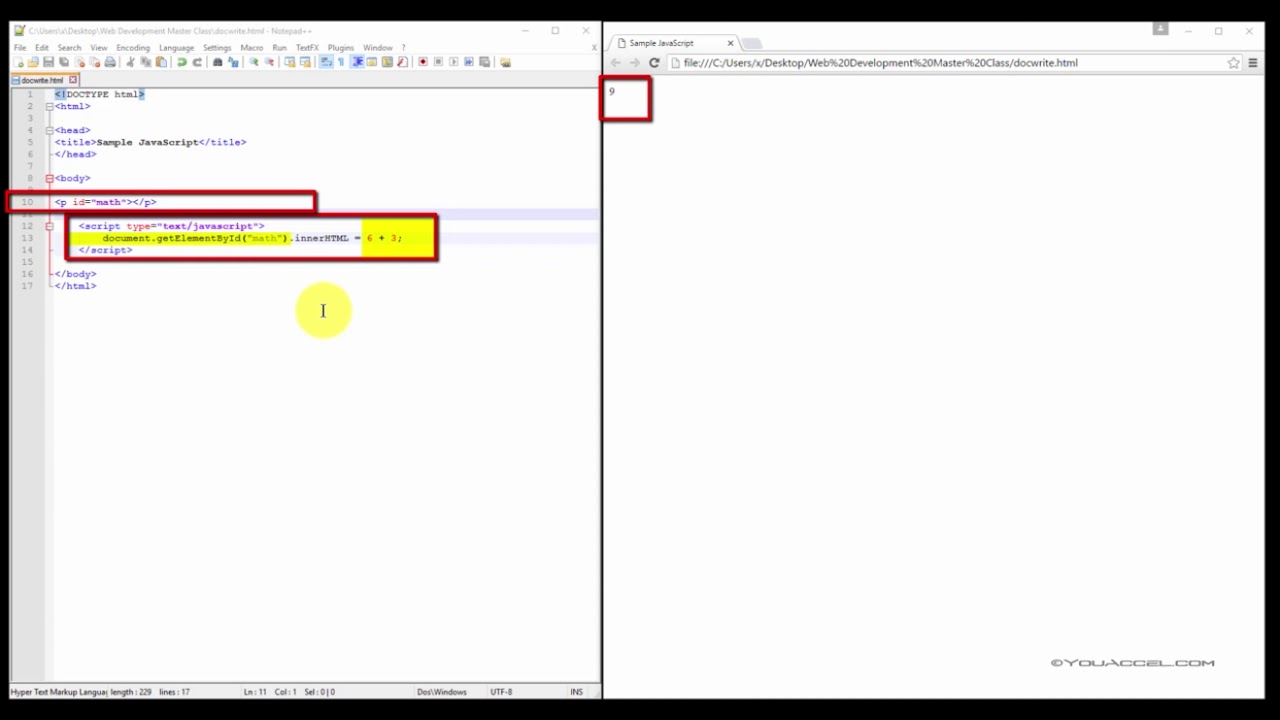
Task: Collapse the script block fold marker
Action: [49, 226]
